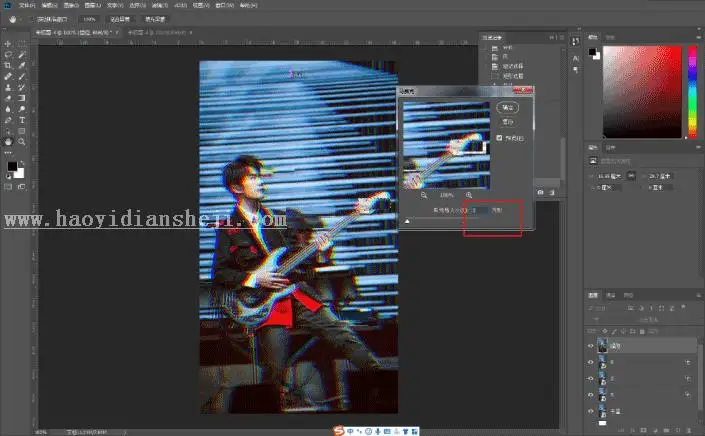Image resolution: width=705 pixels, height=436 pixels.
Task: Select the Healing Brush tool
Action: click(8, 76)
